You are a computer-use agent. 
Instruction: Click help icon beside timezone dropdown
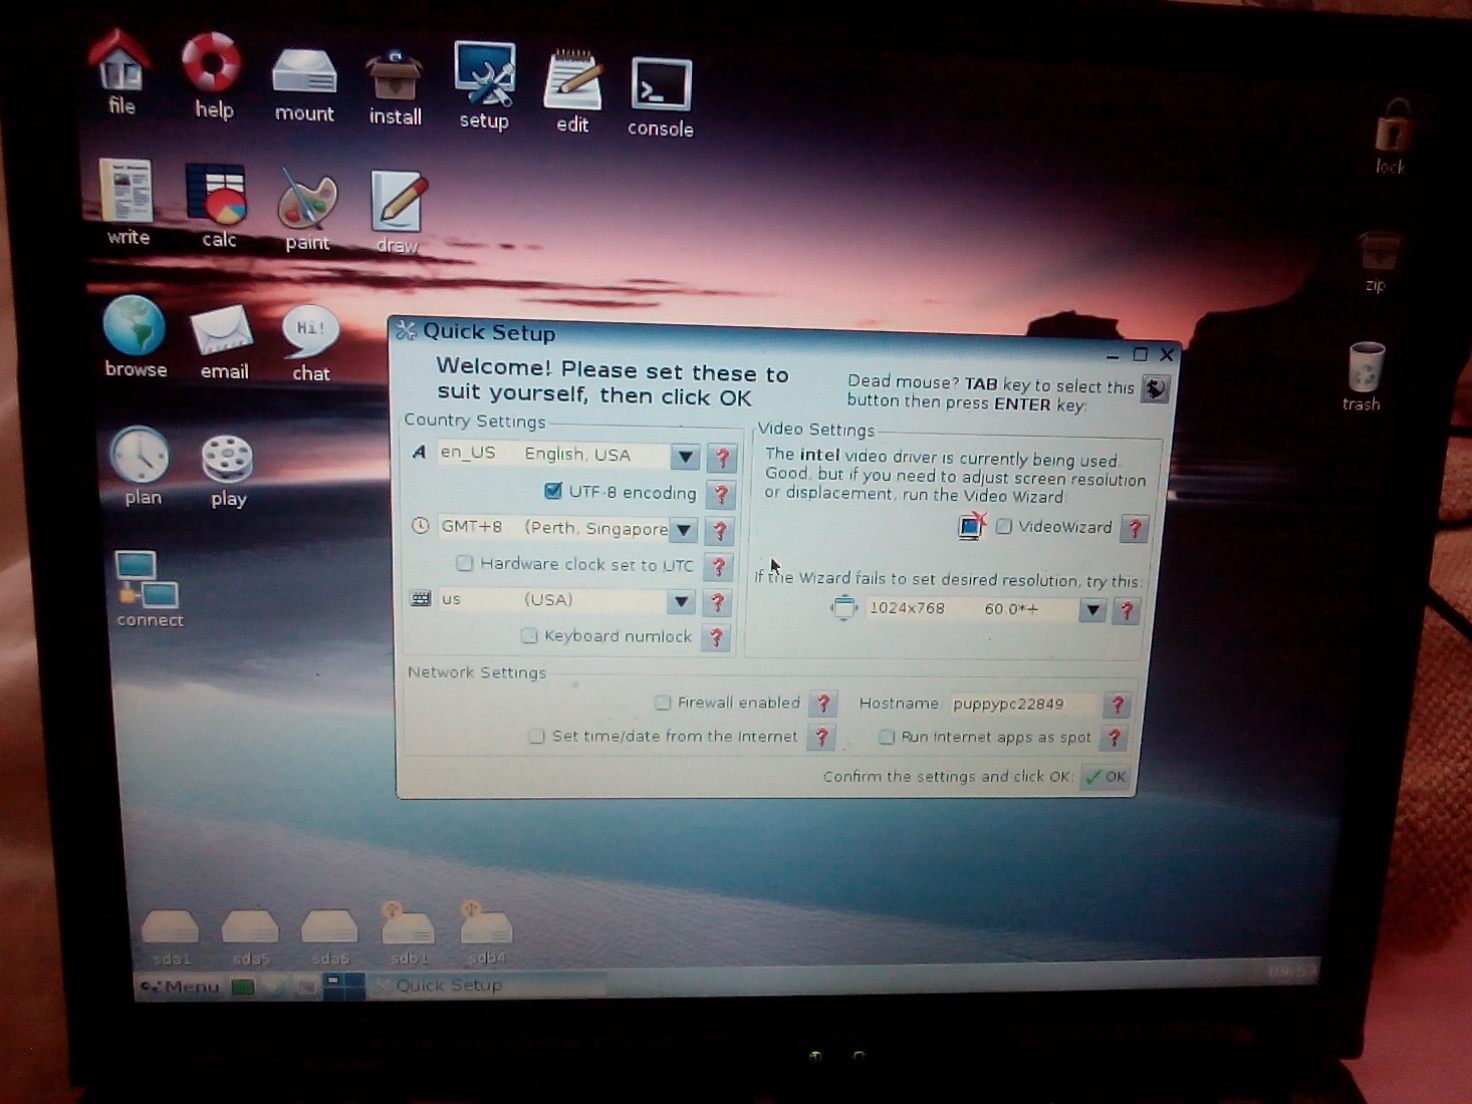720,531
